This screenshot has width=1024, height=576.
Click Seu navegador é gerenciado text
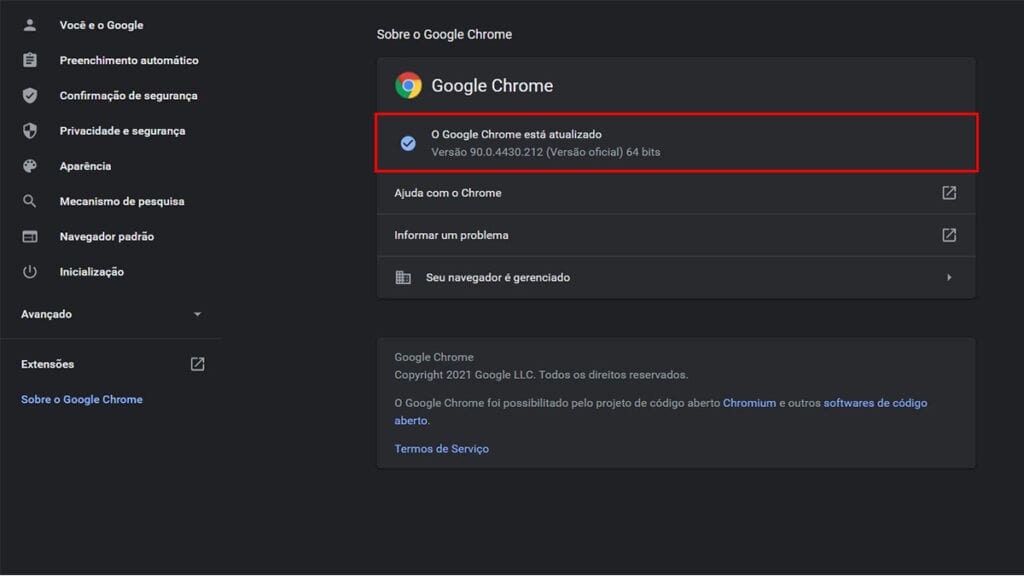tap(498, 278)
